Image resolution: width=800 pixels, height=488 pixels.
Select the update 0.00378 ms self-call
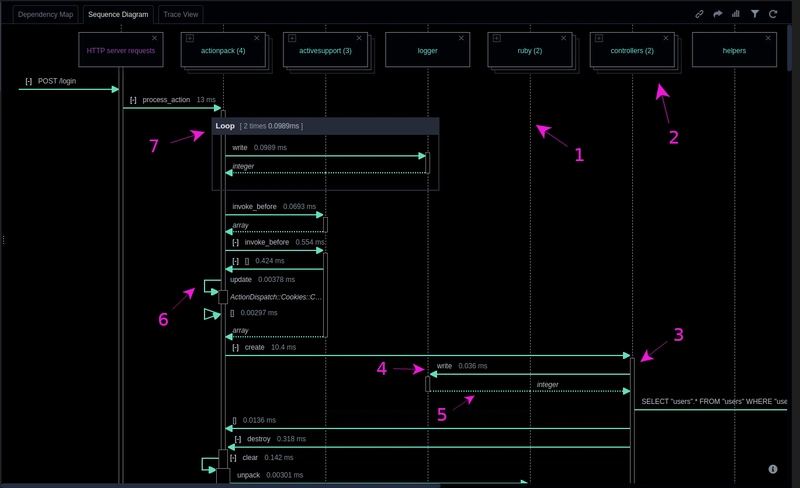262,279
